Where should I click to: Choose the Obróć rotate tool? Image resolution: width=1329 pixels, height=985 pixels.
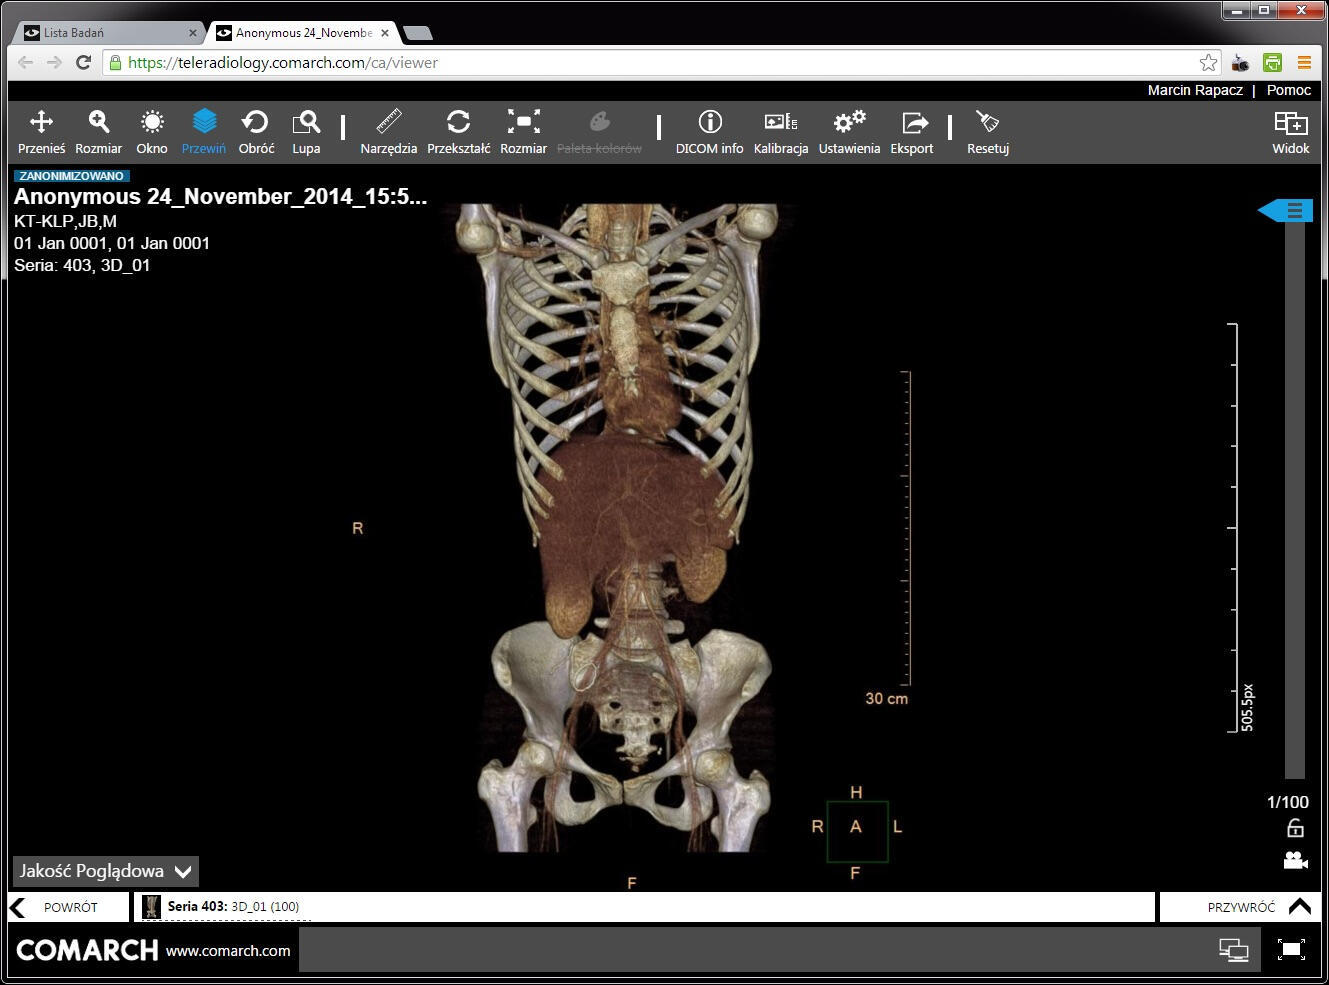(x=256, y=132)
